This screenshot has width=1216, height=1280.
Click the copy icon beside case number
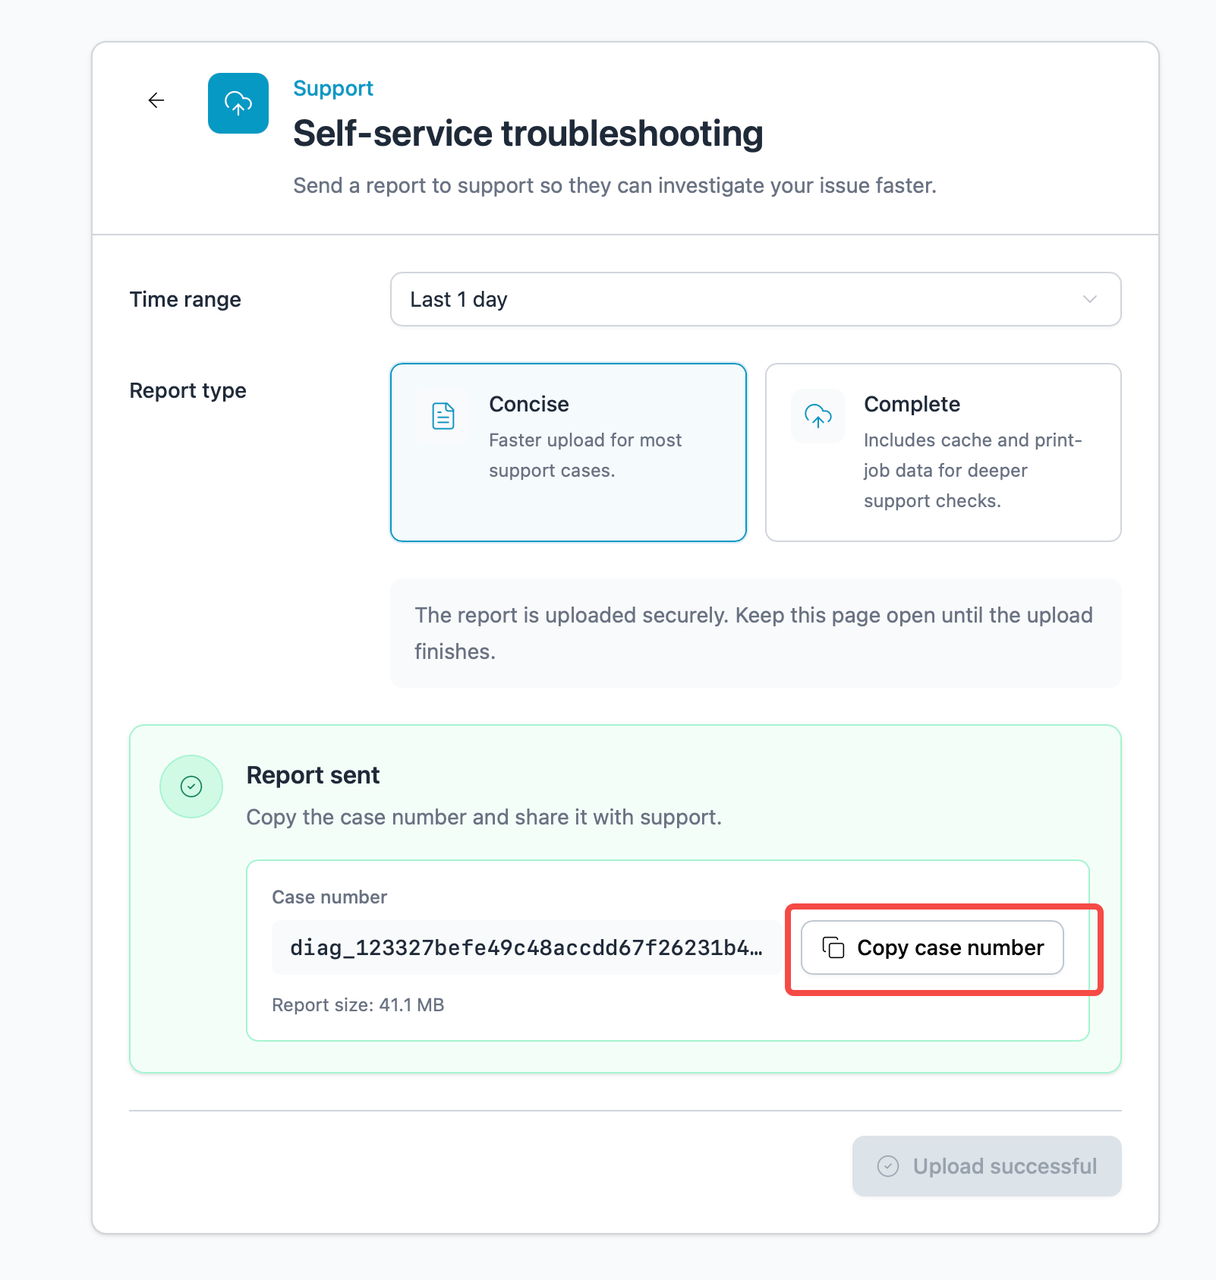pos(833,947)
